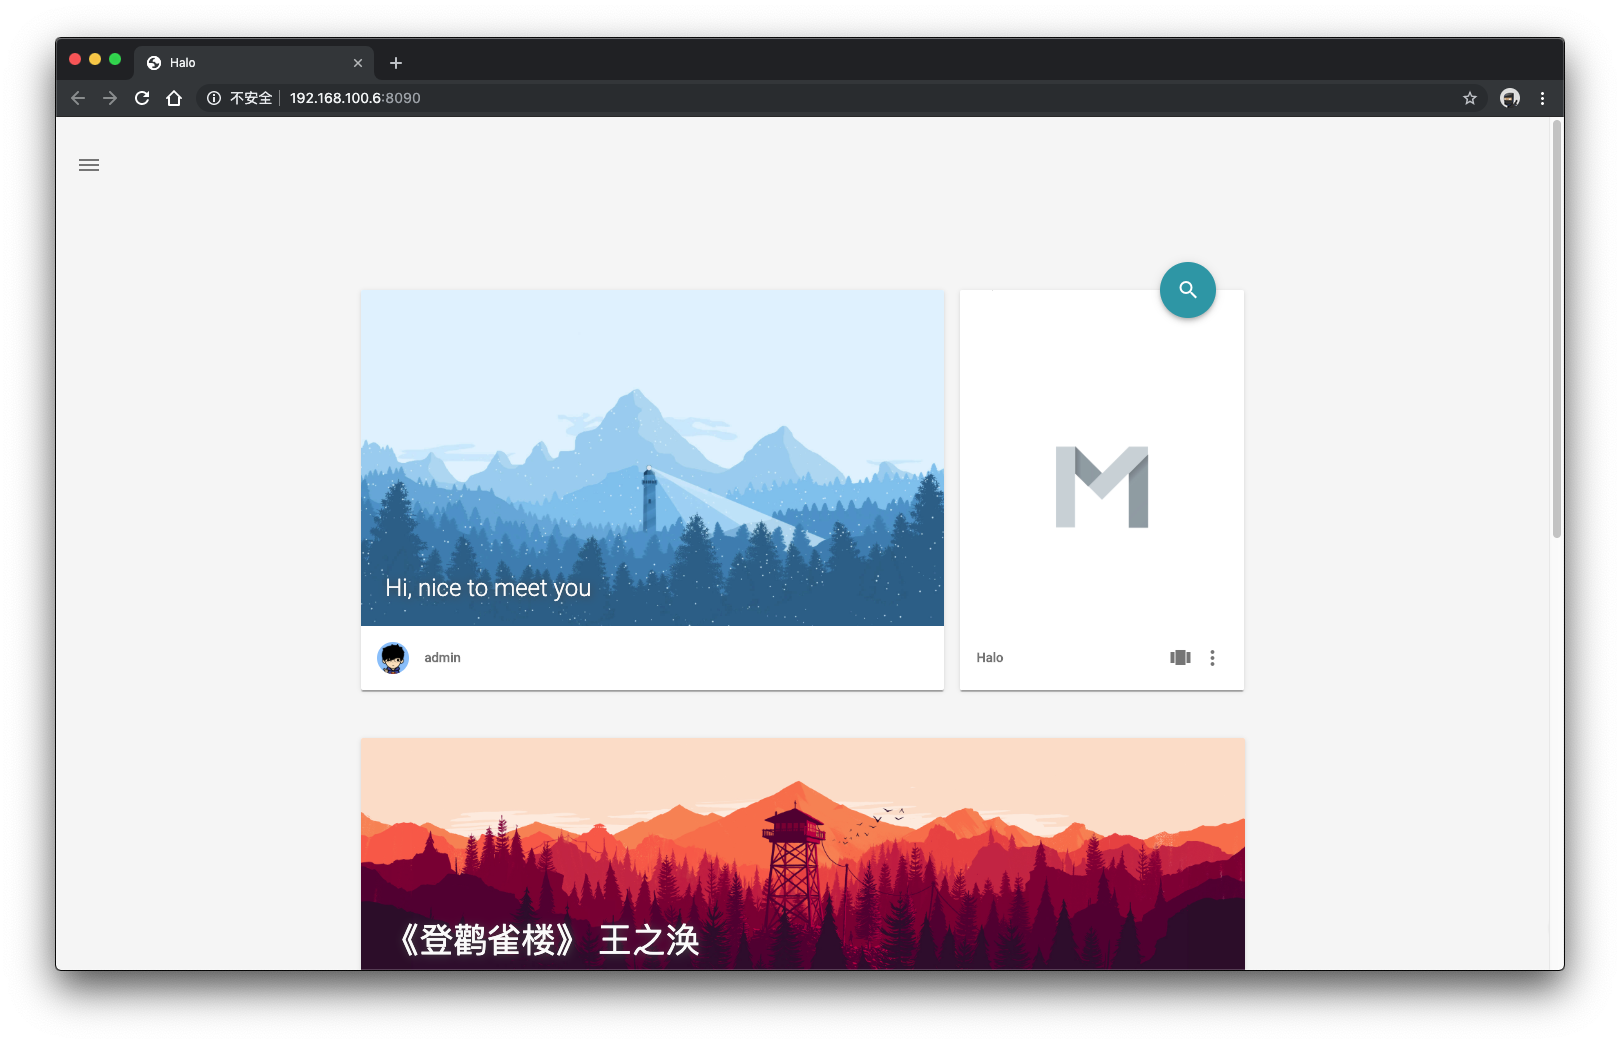Viewport: 1620px width, 1044px height.
Task: Close the Halo browser tab
Action: [358, 63]
